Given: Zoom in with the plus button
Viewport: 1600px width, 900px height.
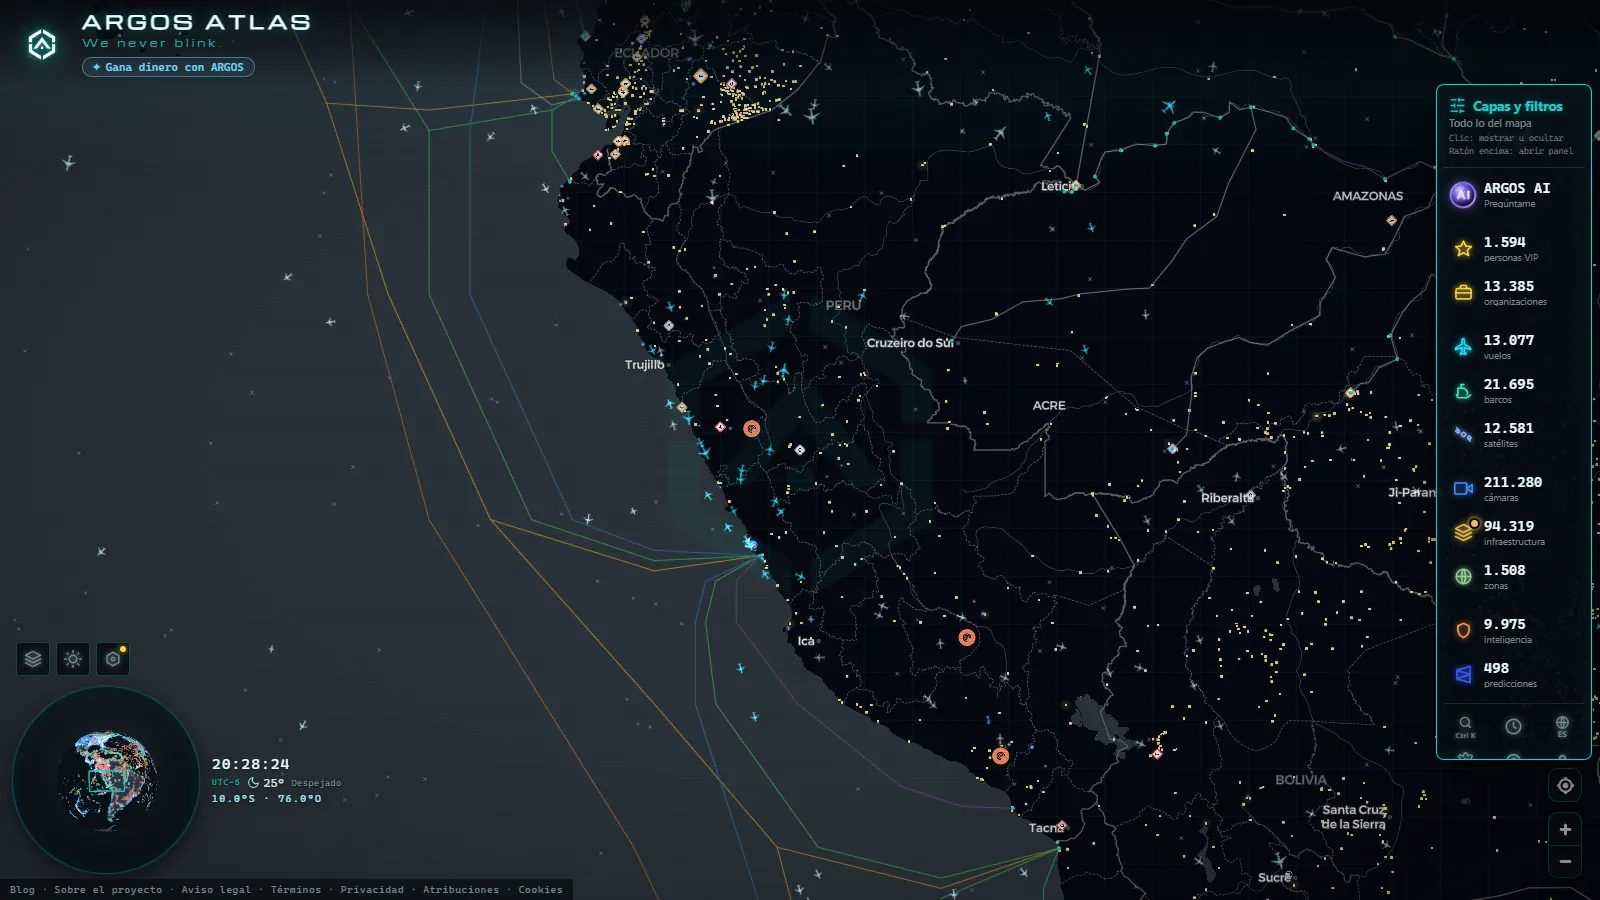Looking at the screenshot, I should pyautogui.click(x=1565, y=830).
